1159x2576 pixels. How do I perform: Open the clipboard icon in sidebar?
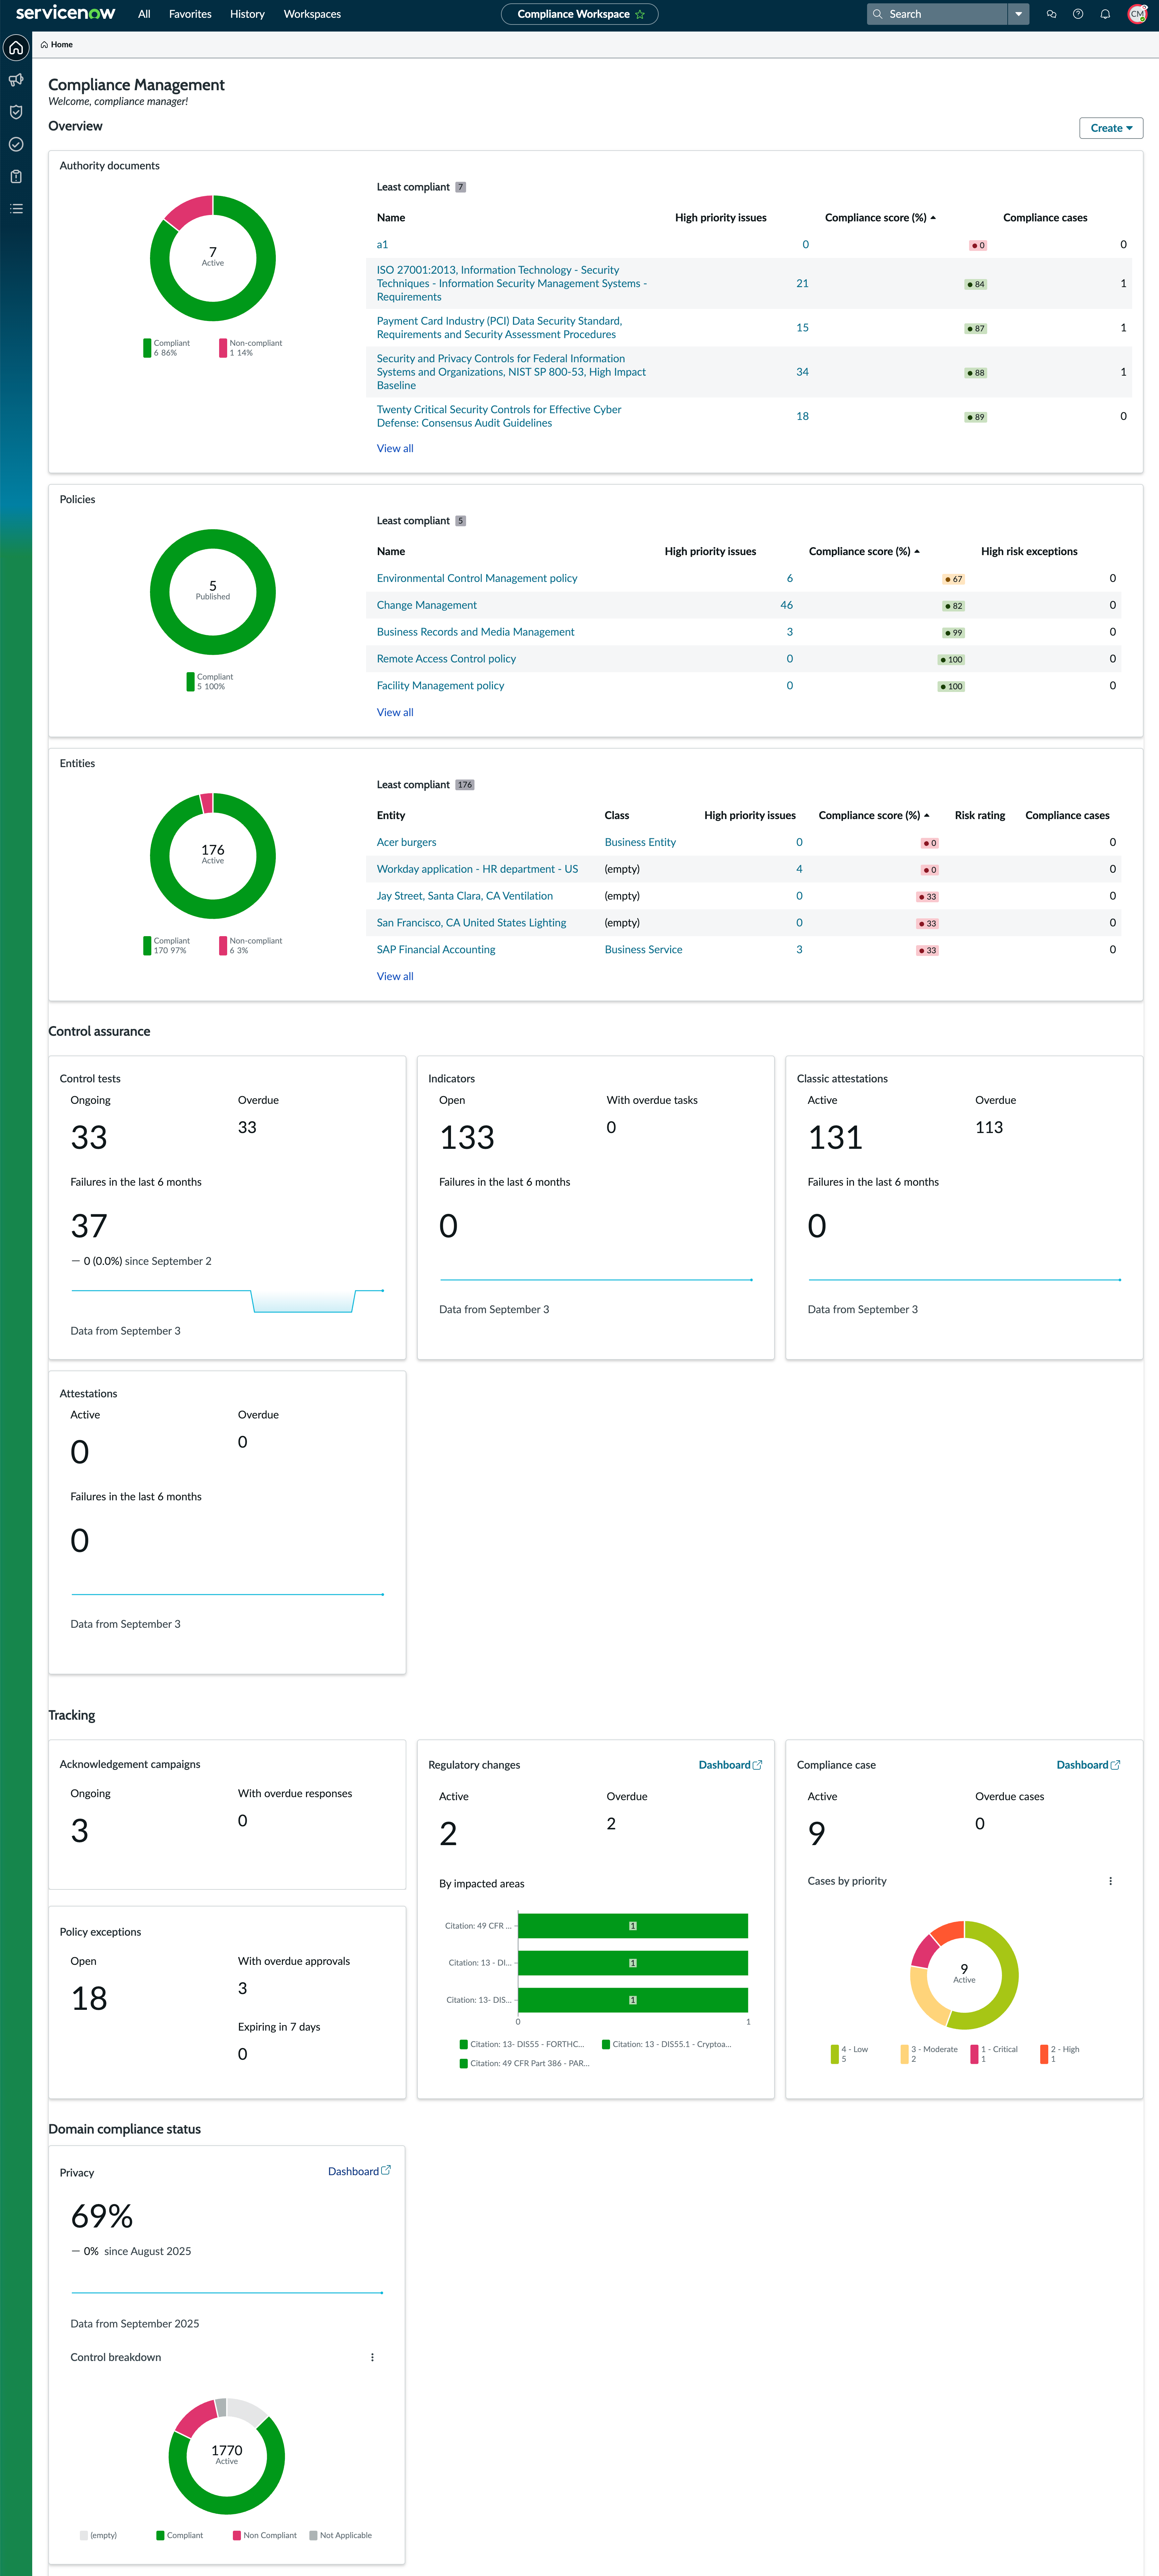[x=16, y=176]
